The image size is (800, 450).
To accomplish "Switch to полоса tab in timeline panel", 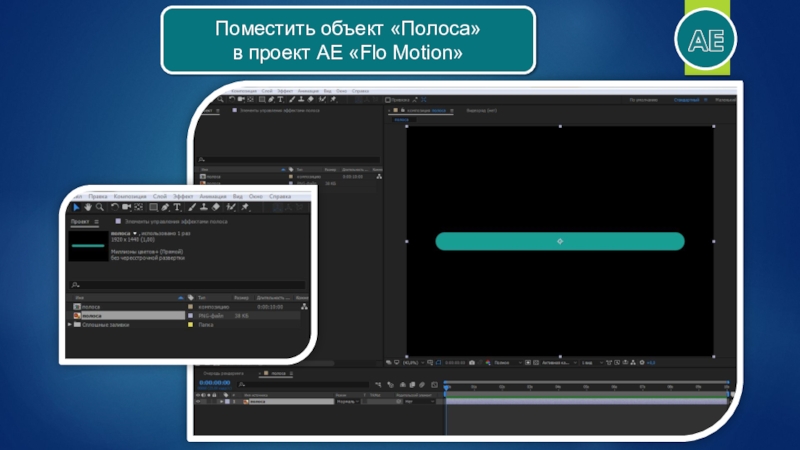I will click(279, 373).
